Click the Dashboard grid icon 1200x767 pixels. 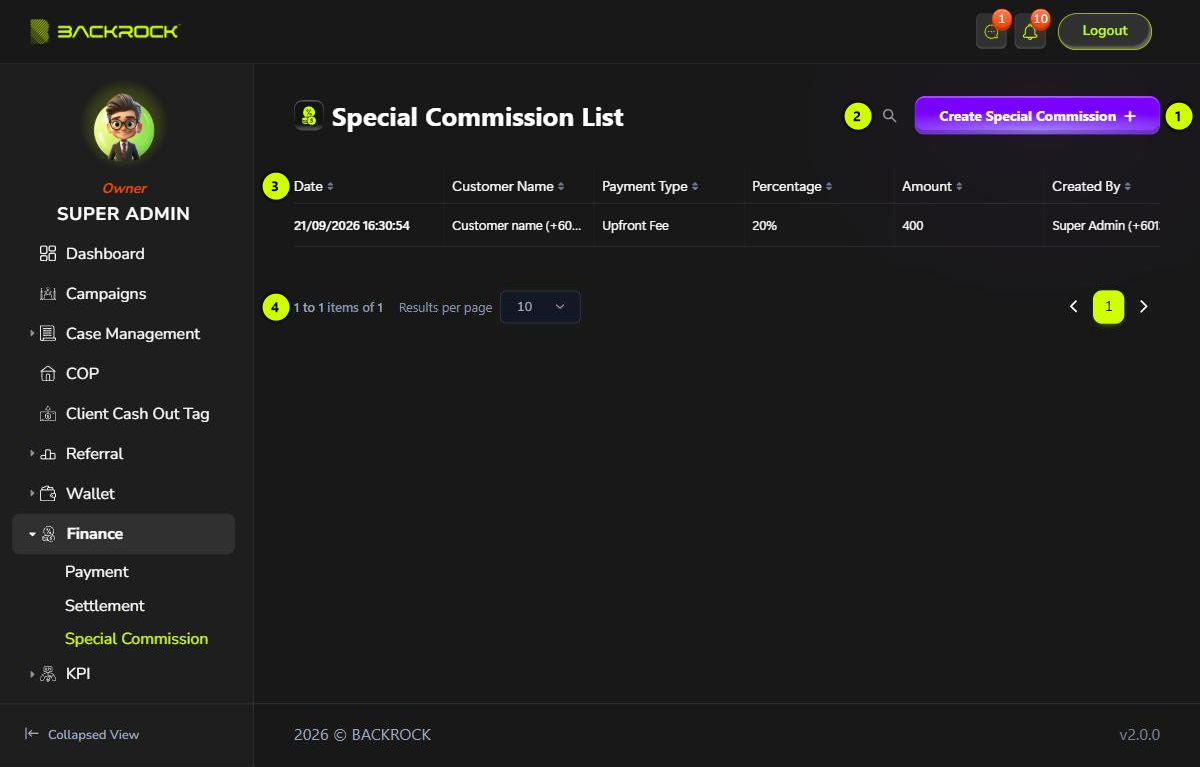(48, 254)
